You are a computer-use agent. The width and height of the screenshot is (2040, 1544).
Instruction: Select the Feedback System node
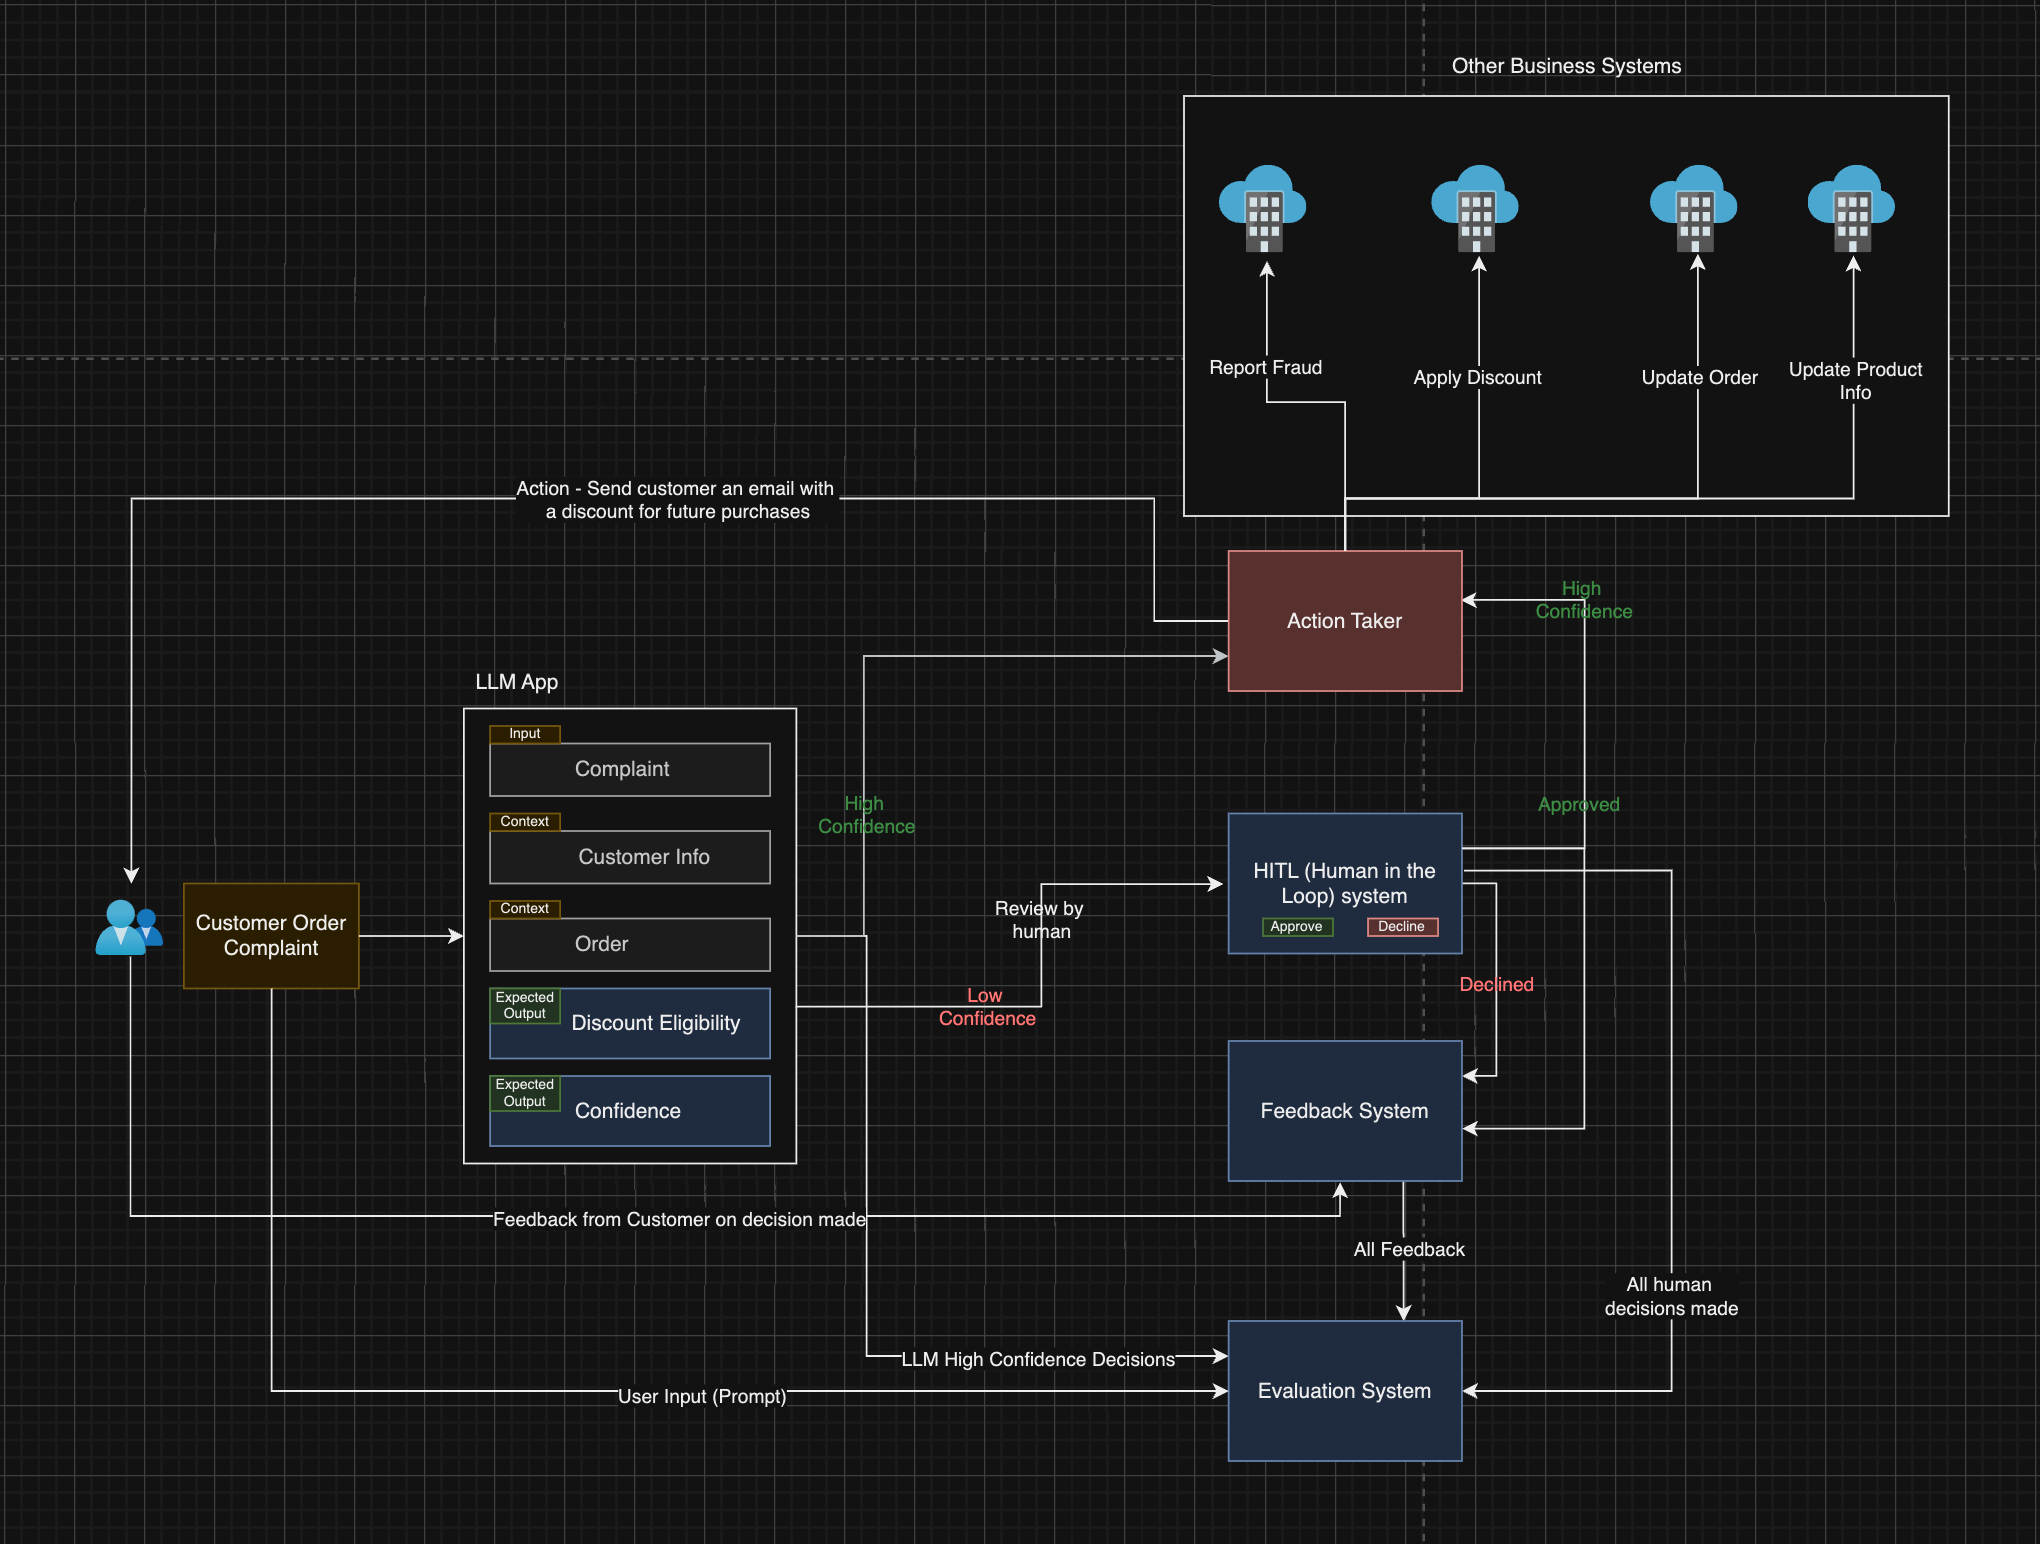pyautogui.click(x=1344, y=1110)
